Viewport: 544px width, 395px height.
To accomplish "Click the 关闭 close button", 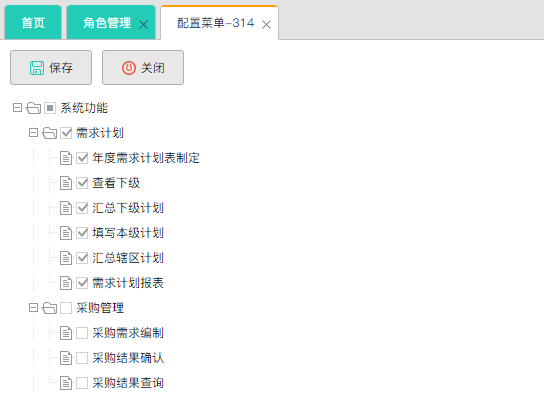I will click(x=143, y=68).
